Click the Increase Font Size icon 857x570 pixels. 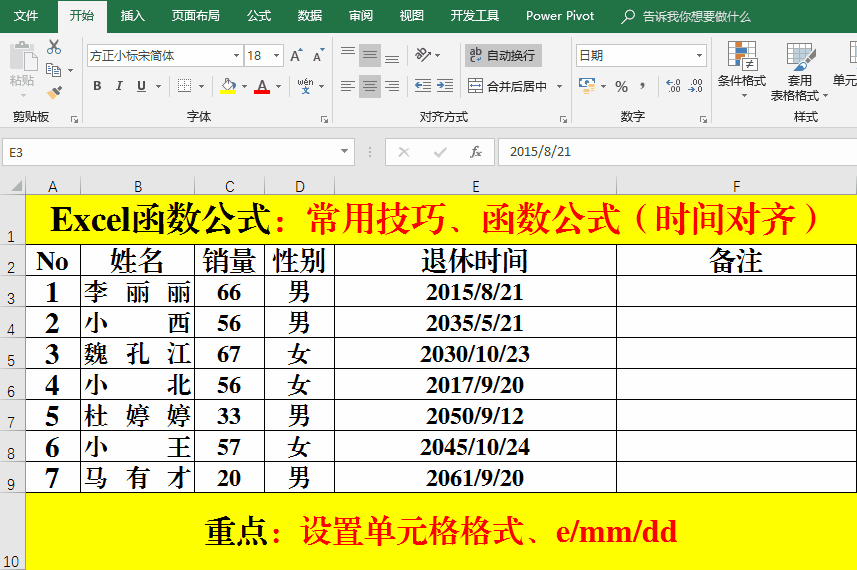click(296, 56)
